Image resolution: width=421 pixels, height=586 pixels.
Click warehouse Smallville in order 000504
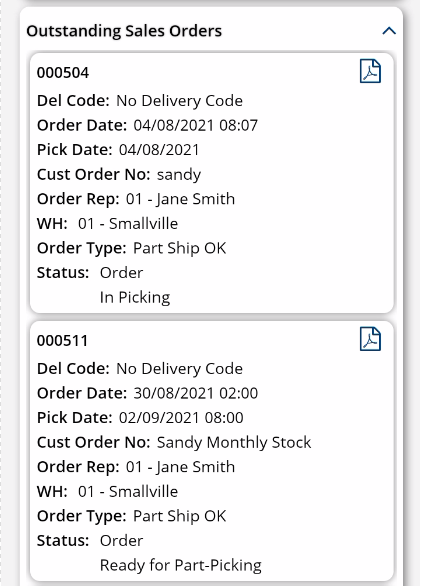pos(128,223)
